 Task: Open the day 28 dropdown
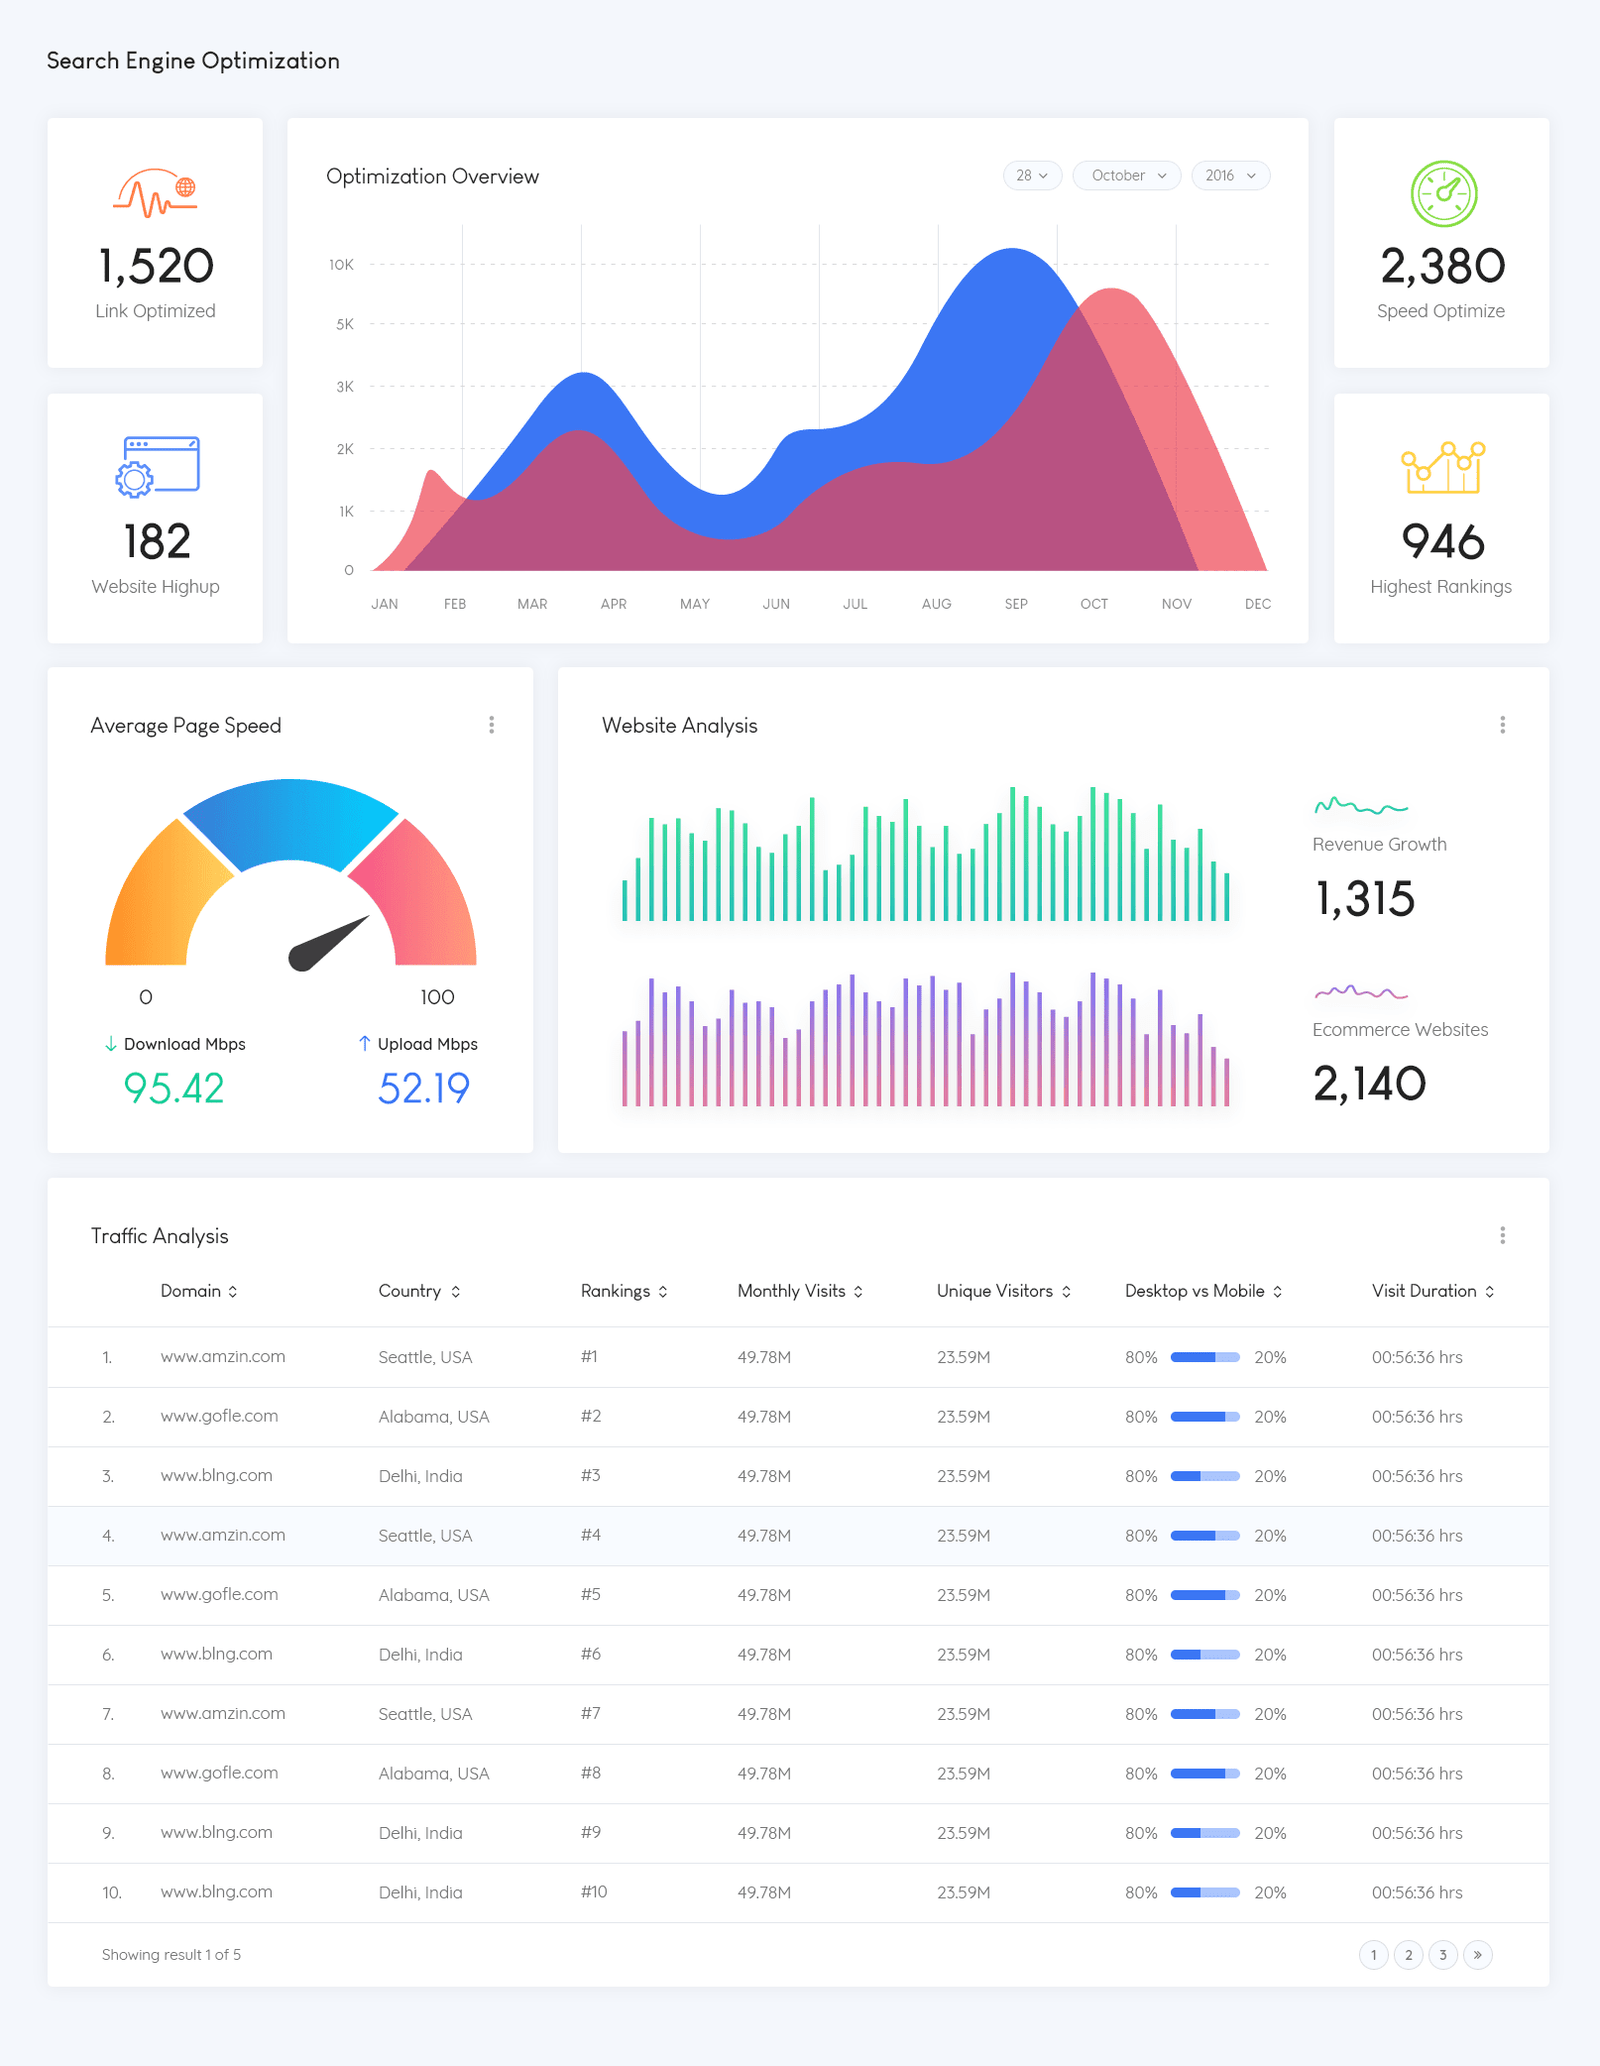point(1032,175)
